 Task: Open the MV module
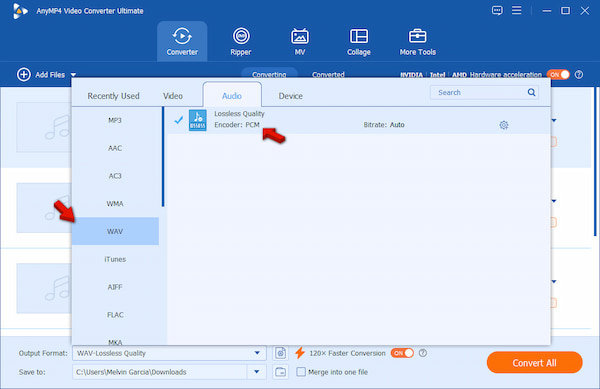pos(300,41)
